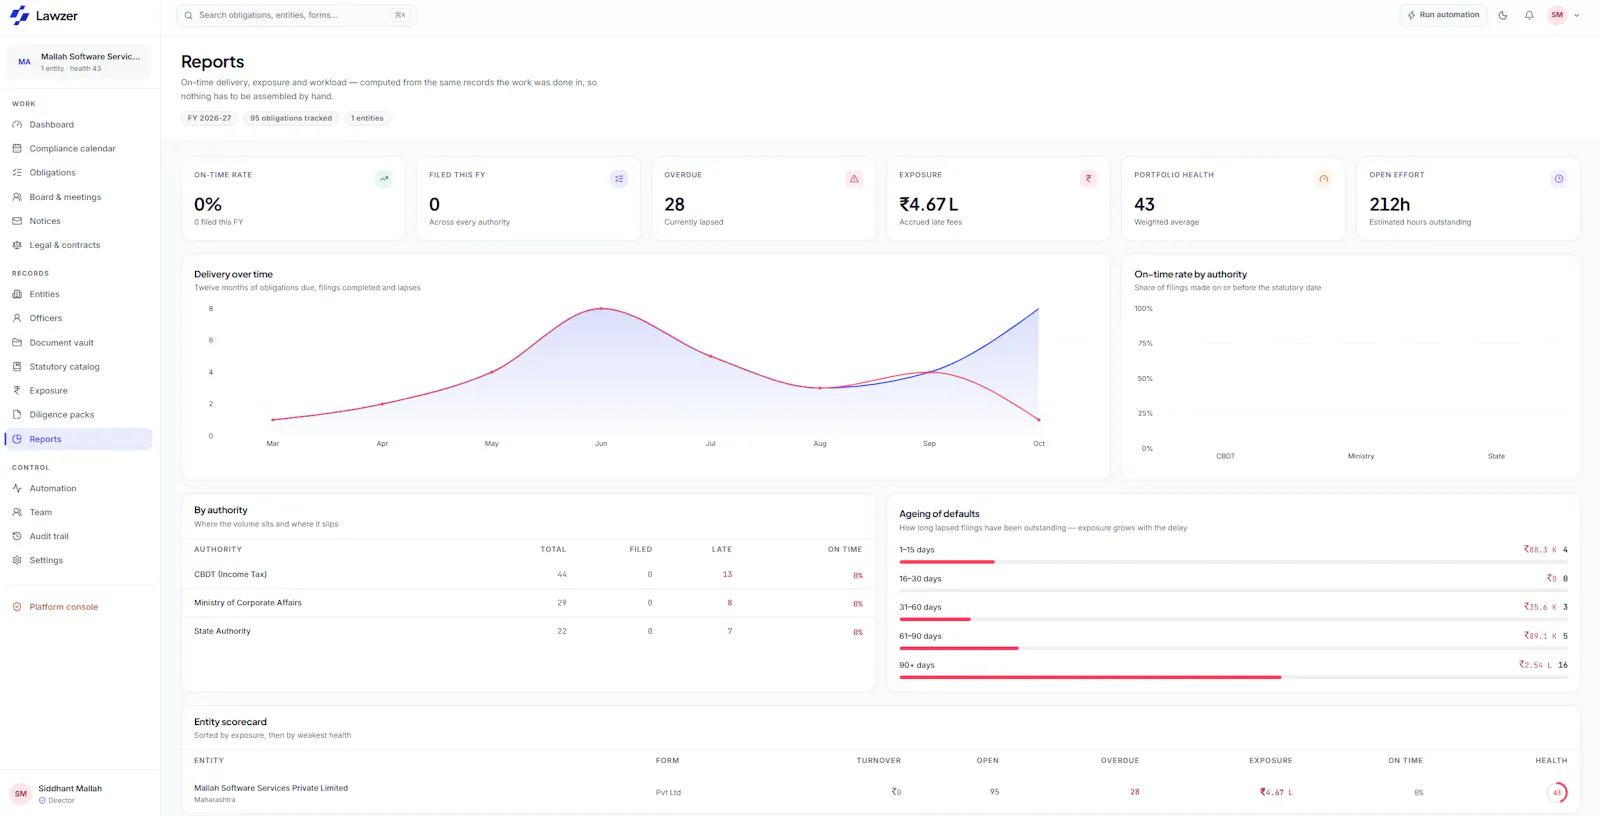
Task: Click the Statutory catalog book icon
Action: pos(17,367)
